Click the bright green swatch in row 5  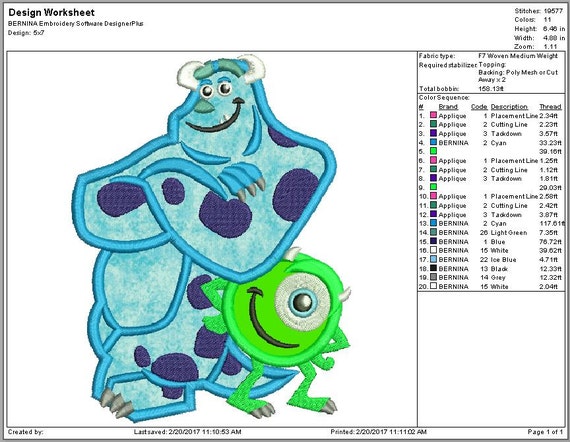click(433, 151)
